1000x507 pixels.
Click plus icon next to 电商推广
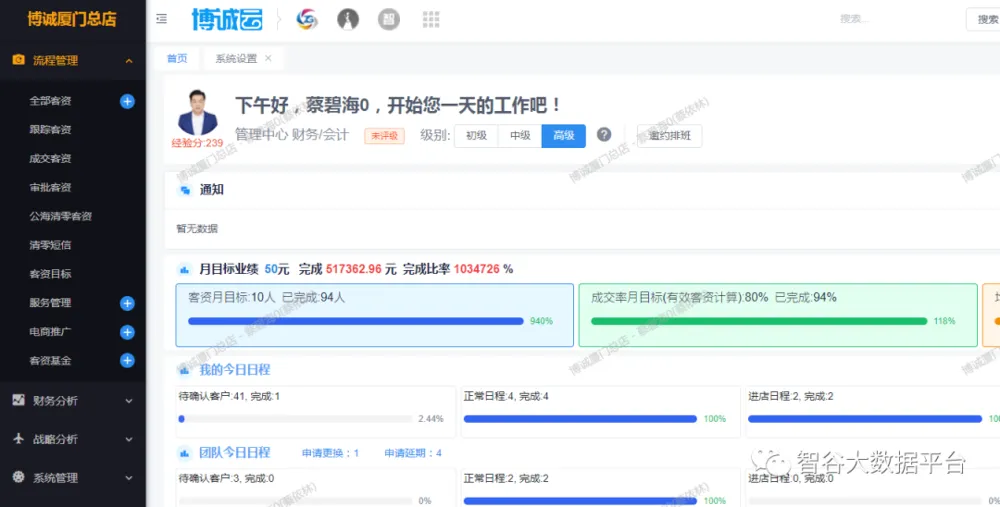click(x=127, y=332)
